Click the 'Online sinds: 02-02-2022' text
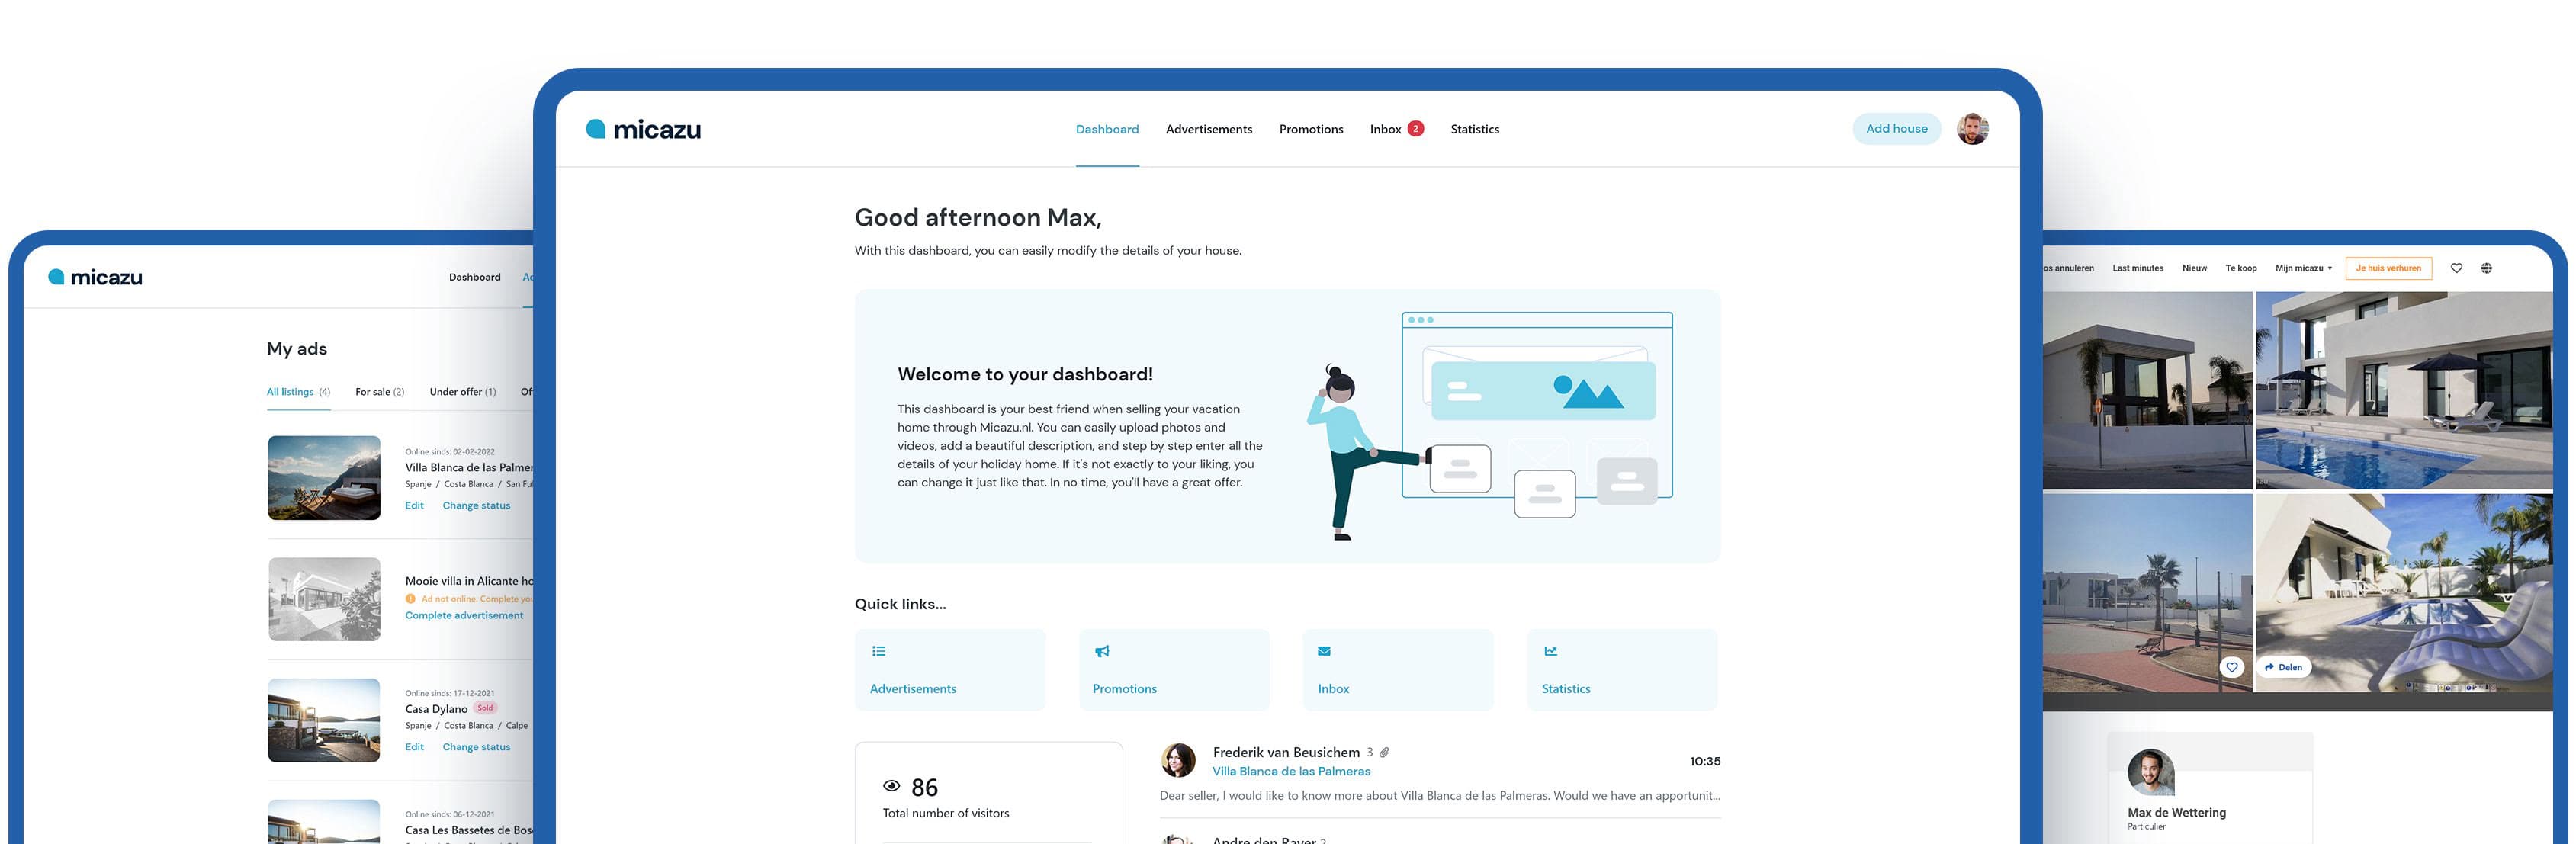The width and height of the screenshot is (2576, 844). pyautogui.click(x=449, y=452)
